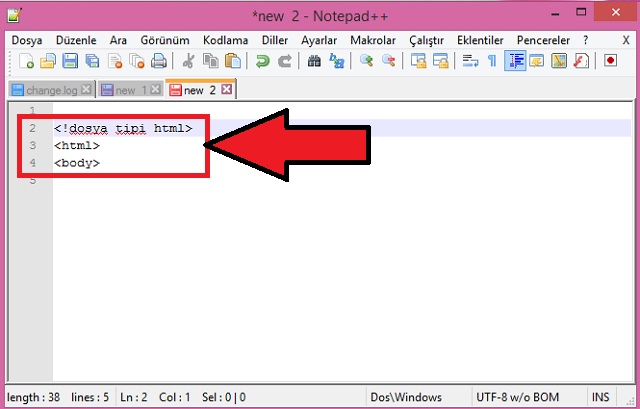Open the Ayarlar menu

319,40
